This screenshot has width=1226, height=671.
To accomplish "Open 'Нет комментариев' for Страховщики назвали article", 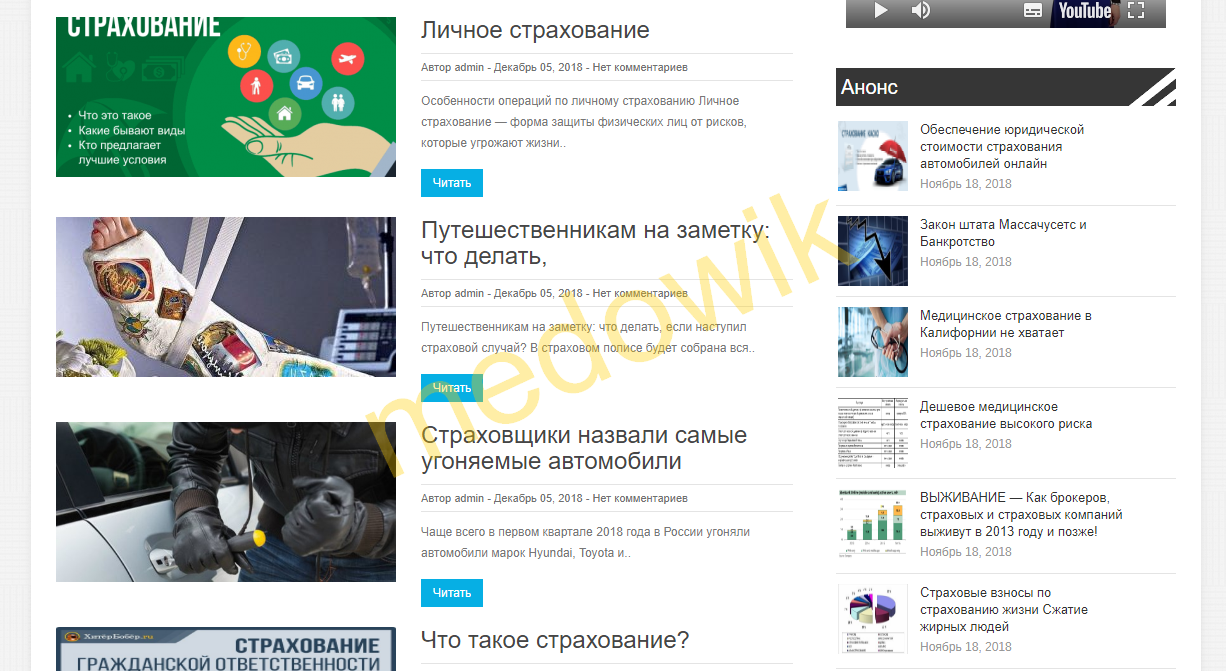I will 640,498.
